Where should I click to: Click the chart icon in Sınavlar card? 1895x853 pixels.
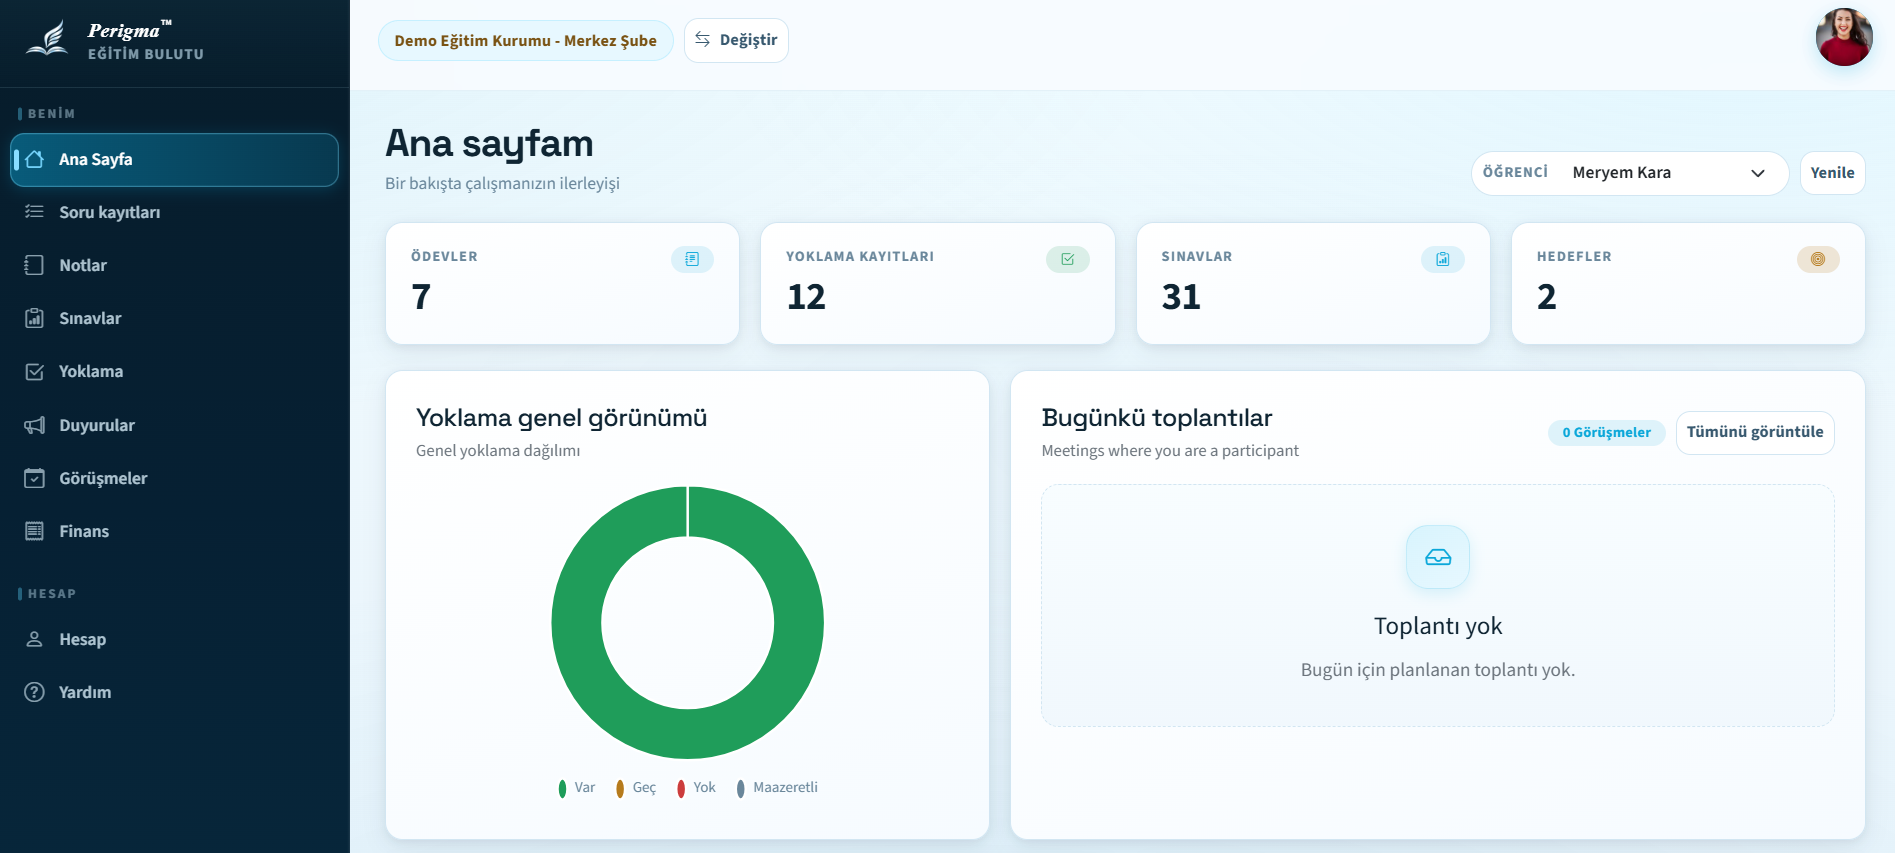1442,259
